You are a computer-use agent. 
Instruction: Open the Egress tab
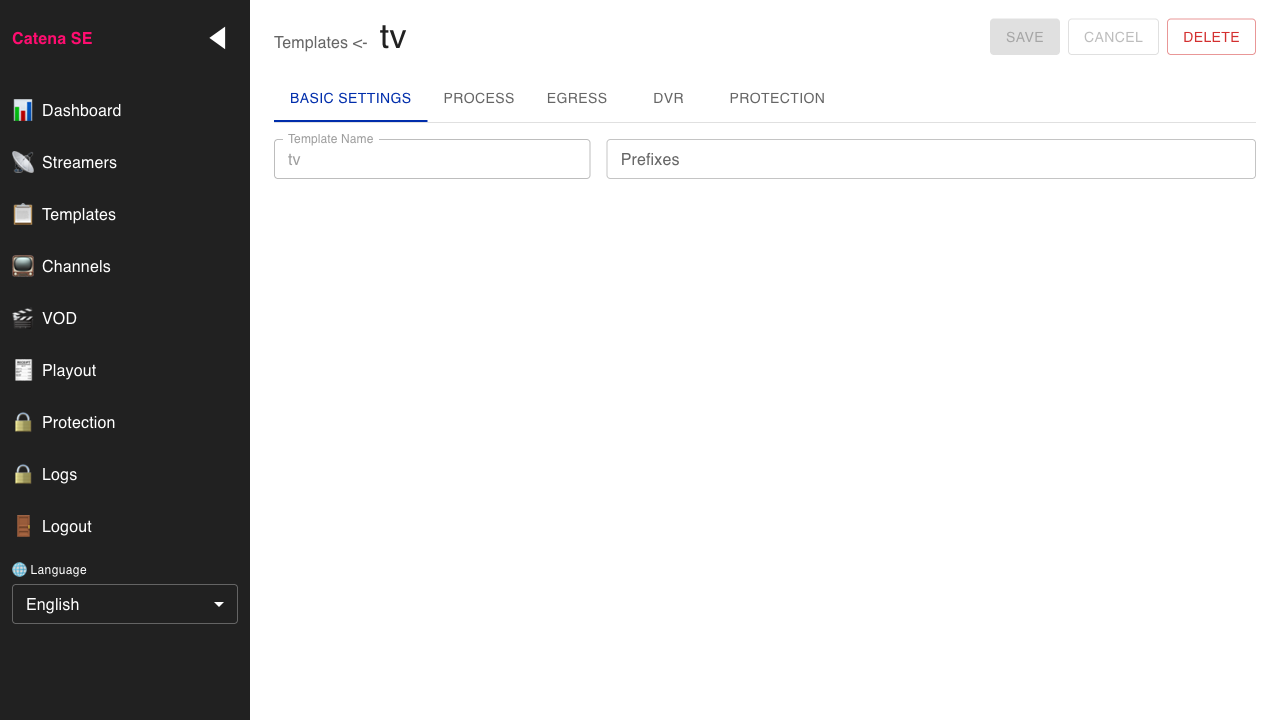click(577, 98)
